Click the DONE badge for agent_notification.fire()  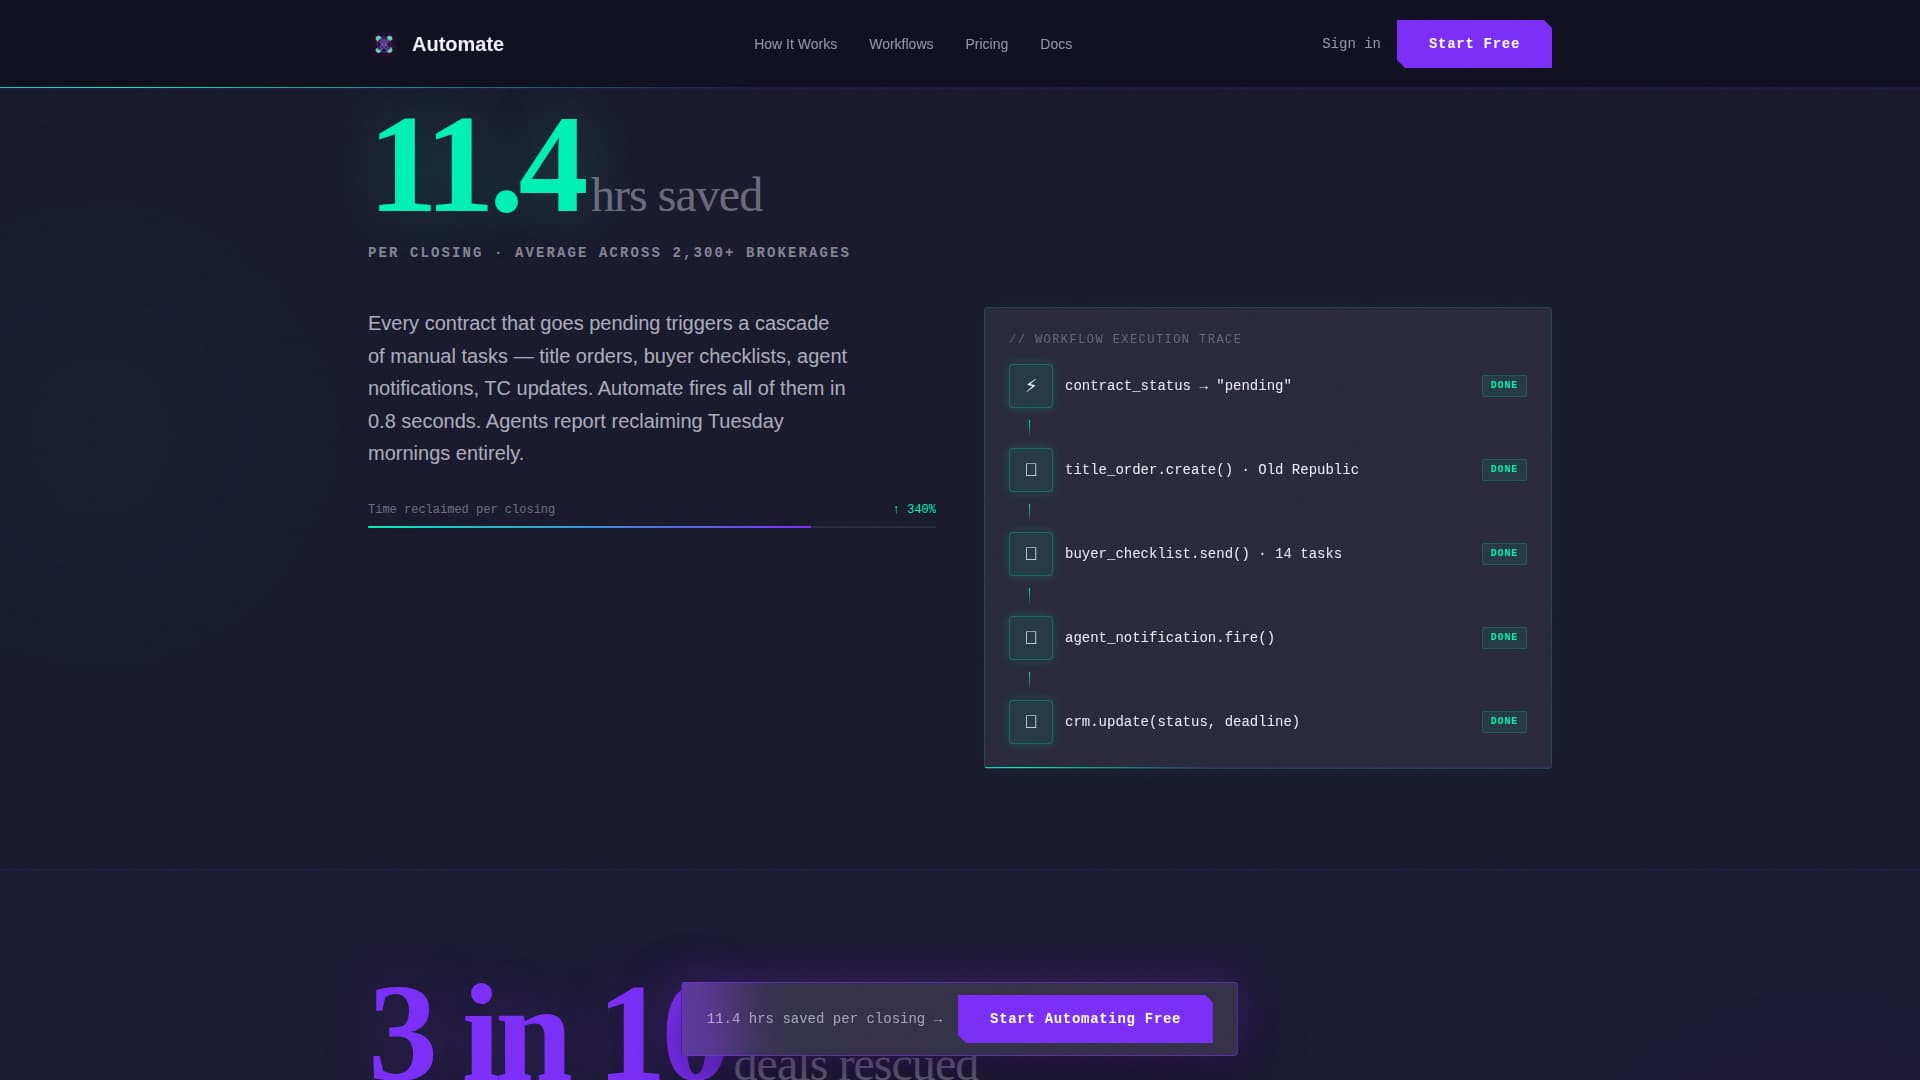point(1504,638)
